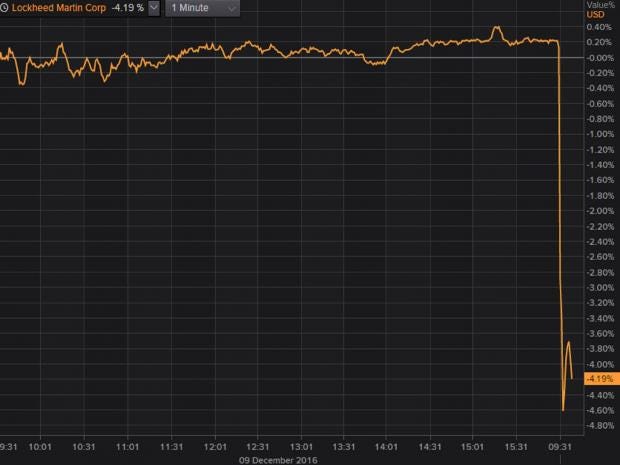Click the -4.60% label on value axis
620x465 pixels.
(598, 410)
